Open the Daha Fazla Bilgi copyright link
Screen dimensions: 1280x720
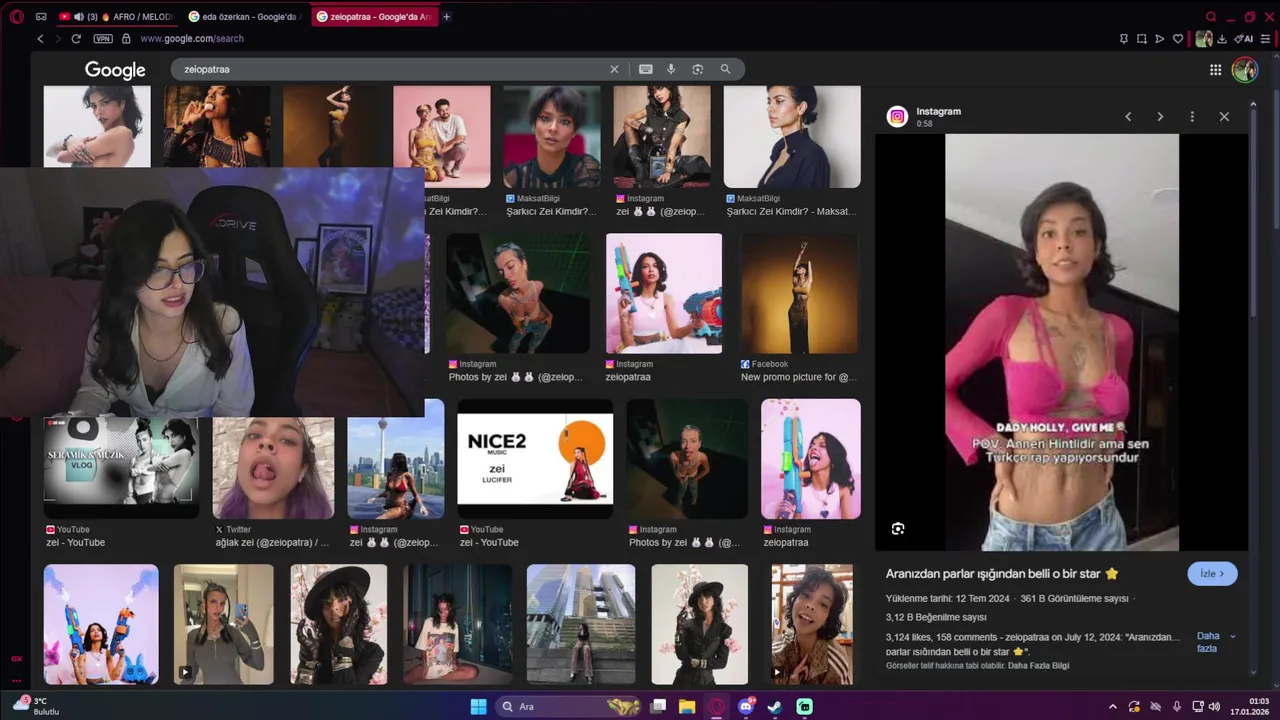coord(1038,666)
